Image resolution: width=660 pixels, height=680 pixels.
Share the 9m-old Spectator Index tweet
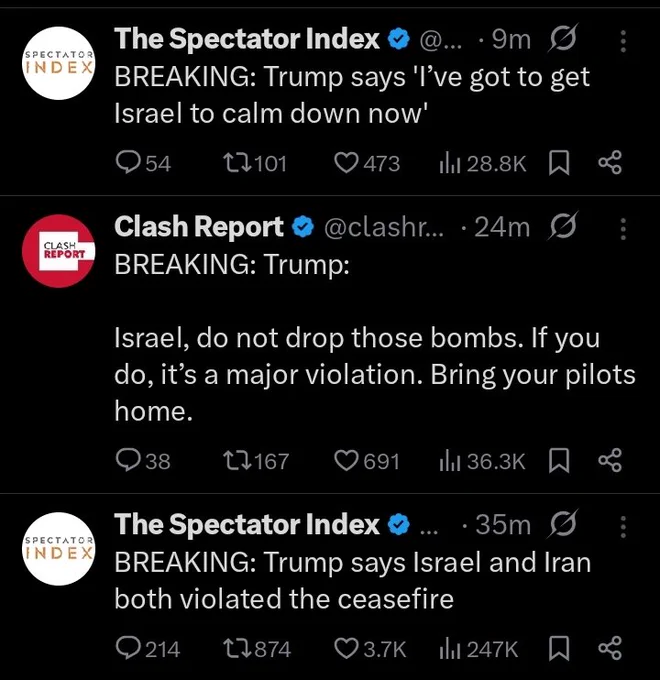tap(610, 163)
